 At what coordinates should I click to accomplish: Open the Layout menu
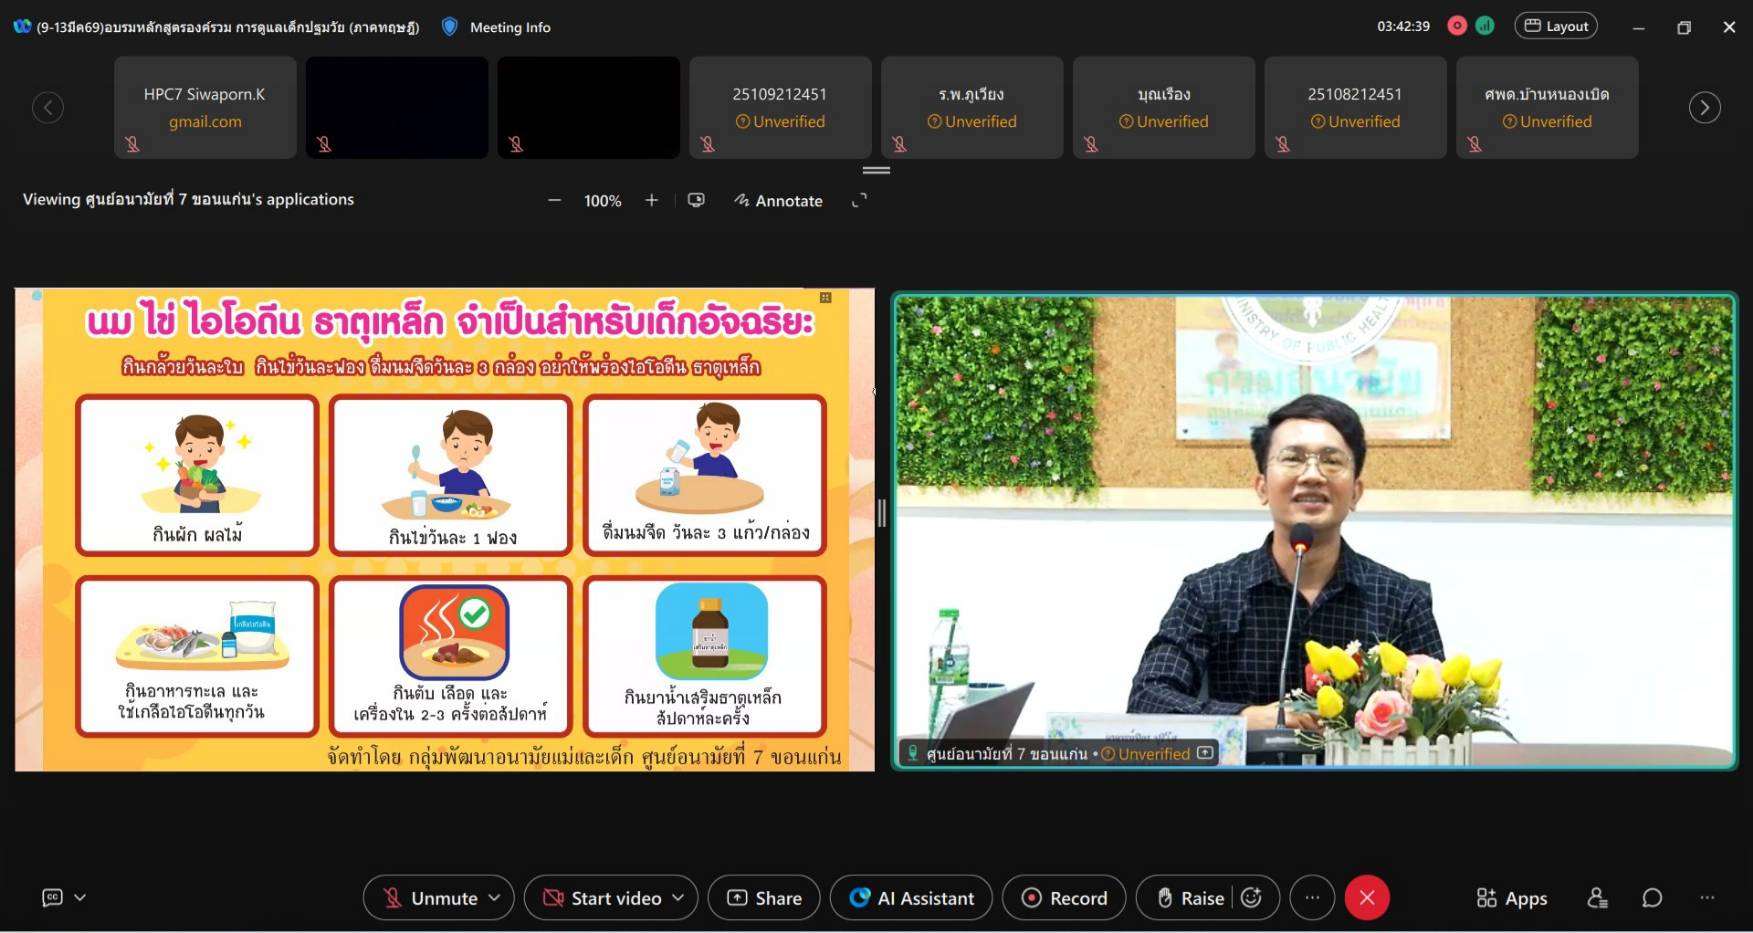(x=1556, y=26)
